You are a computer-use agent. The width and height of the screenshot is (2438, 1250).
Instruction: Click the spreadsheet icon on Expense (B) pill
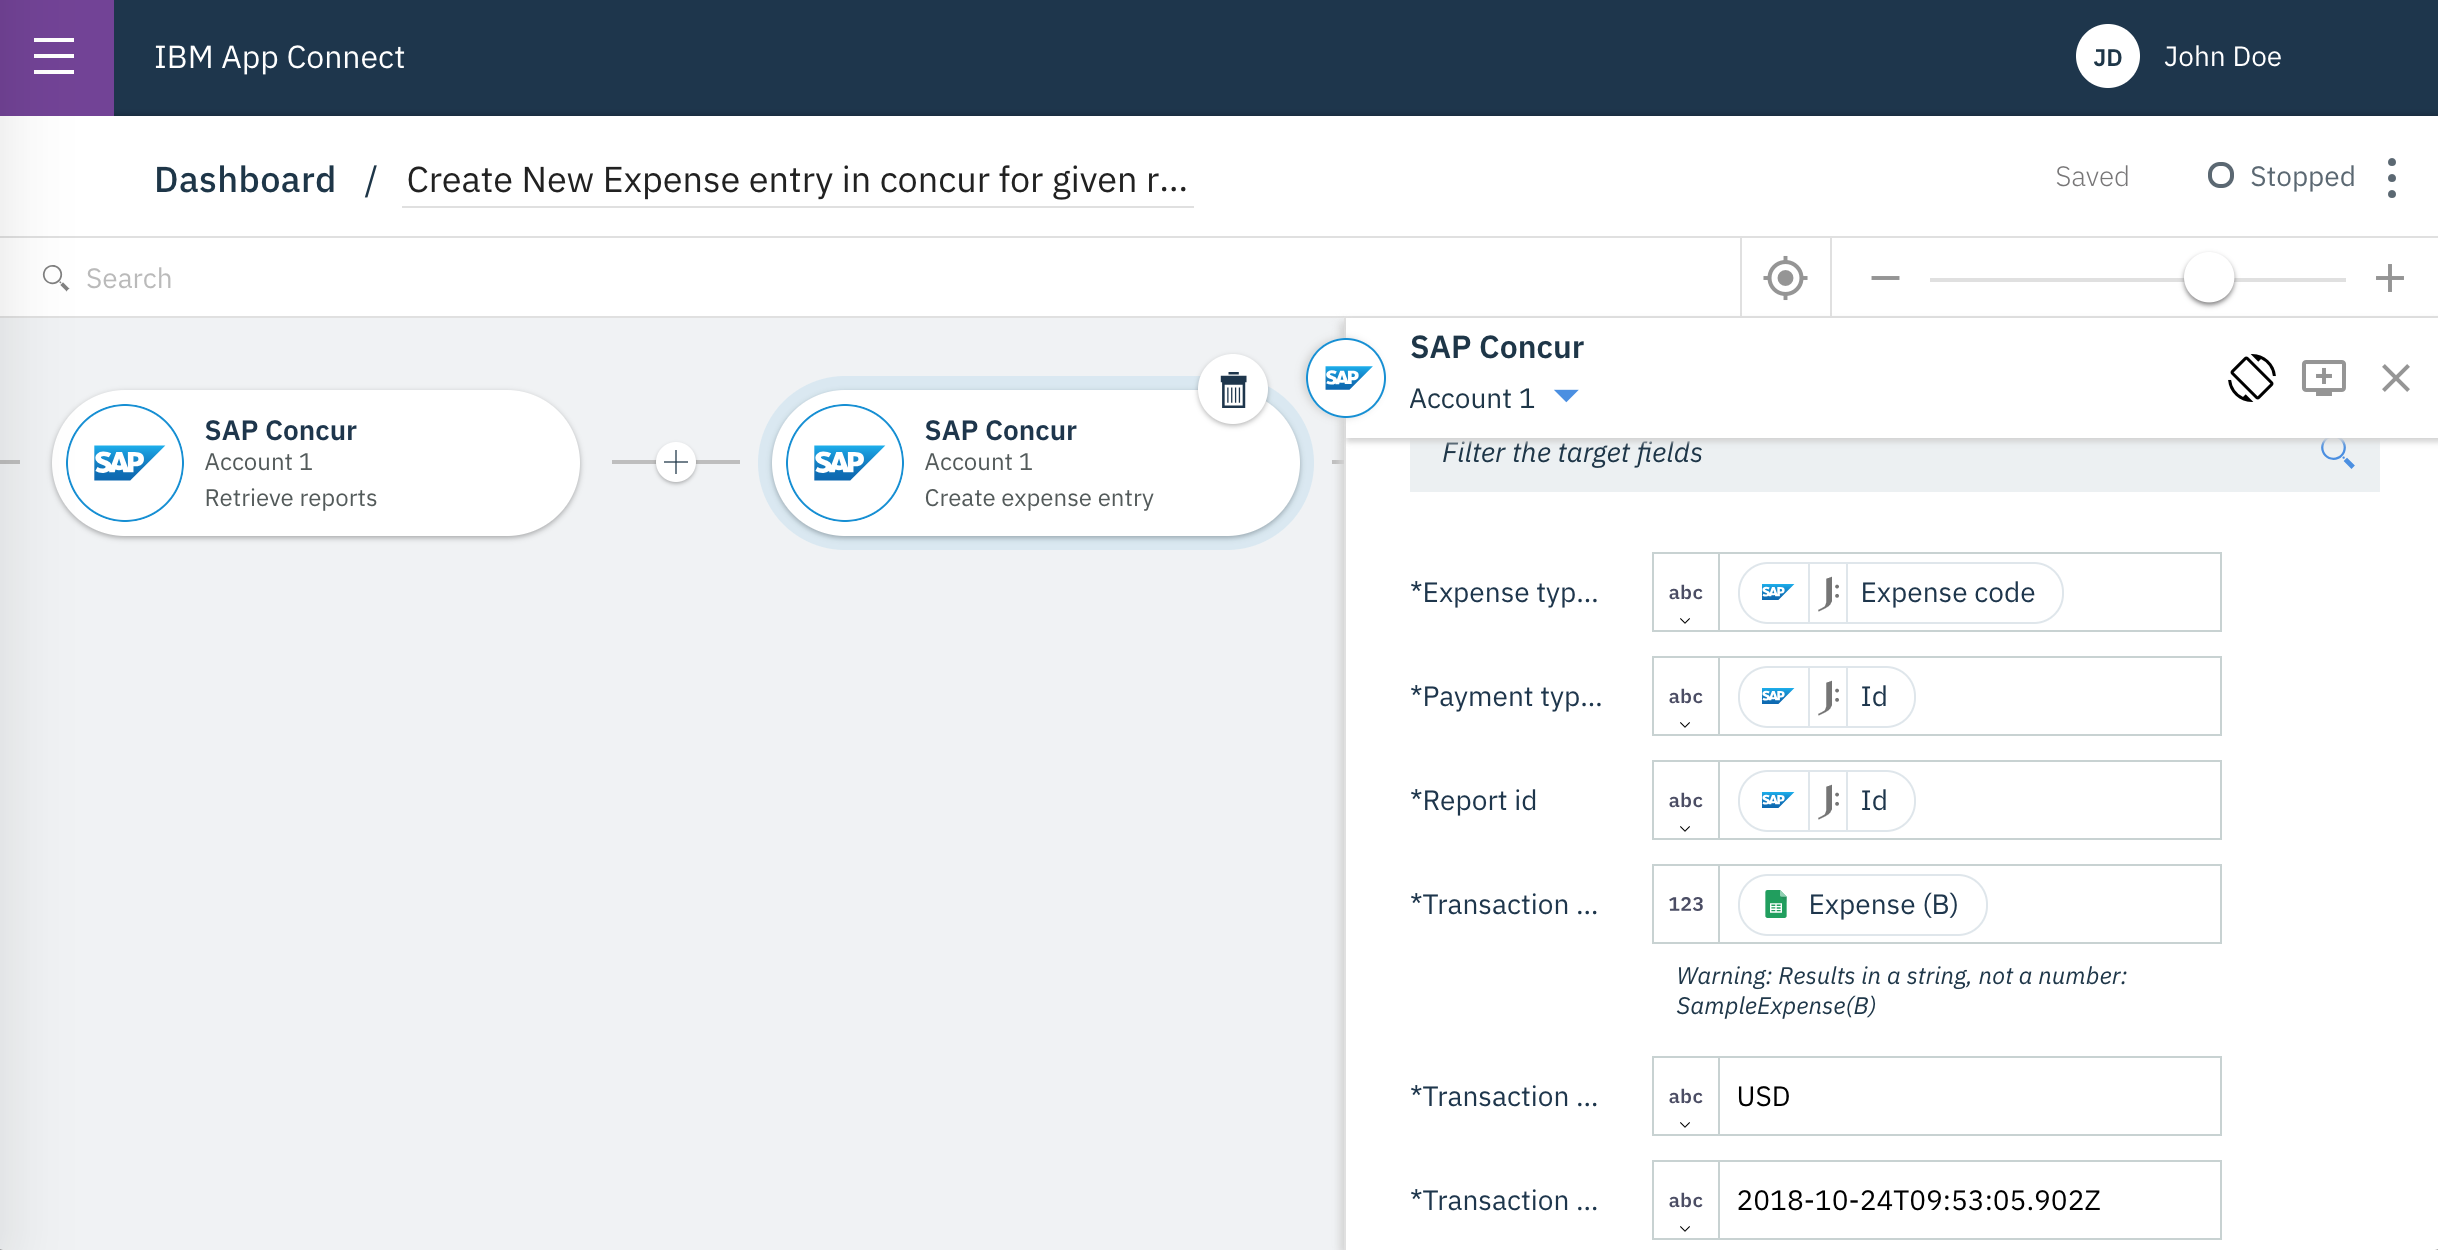(1776, 904)
